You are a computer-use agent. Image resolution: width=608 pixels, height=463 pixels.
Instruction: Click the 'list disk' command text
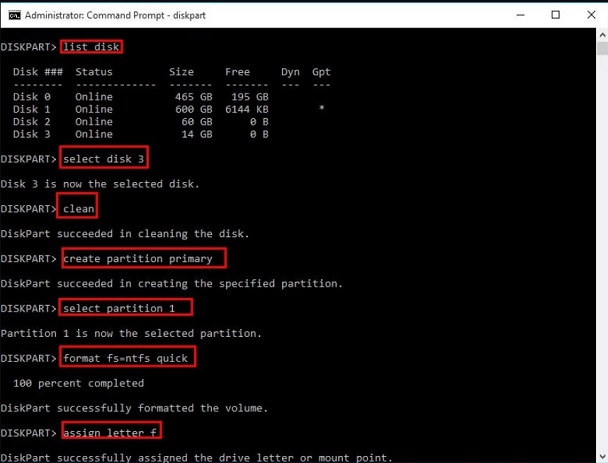click(91, 47)
